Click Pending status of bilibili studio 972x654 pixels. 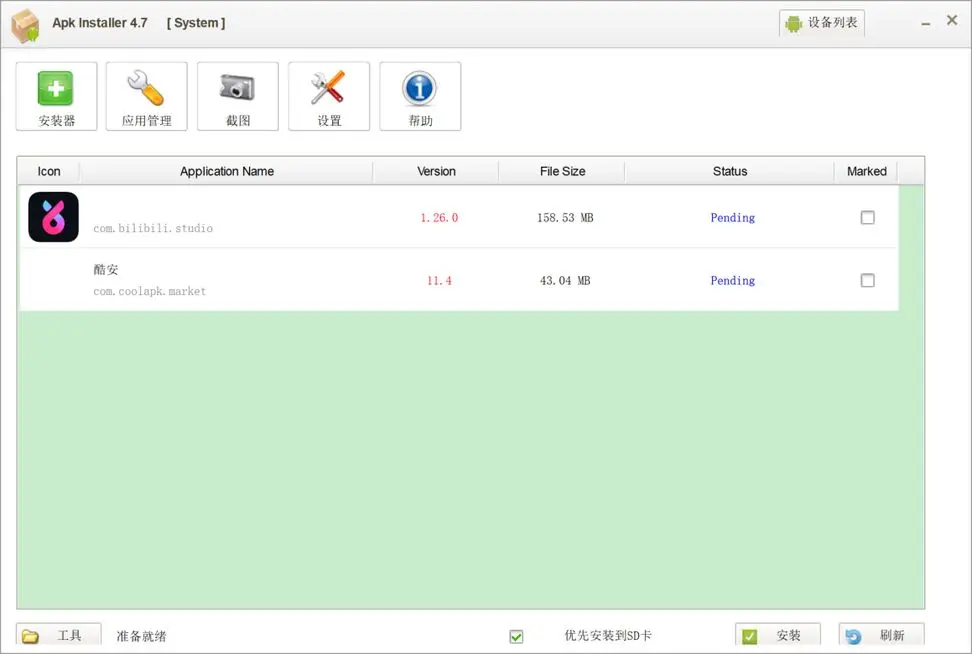pyautogui.click(x=733, y=218)
